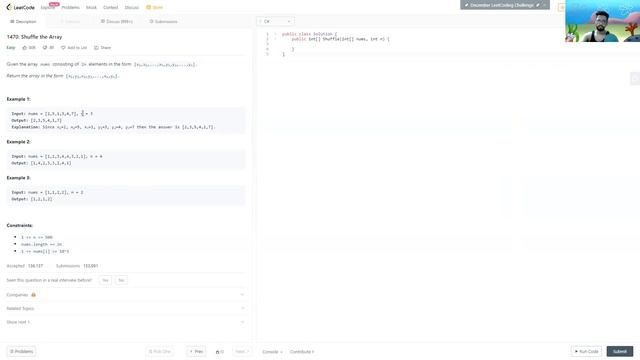640x360 pixels.
Task: Expand the Companies section
Action: coord(125,295)
